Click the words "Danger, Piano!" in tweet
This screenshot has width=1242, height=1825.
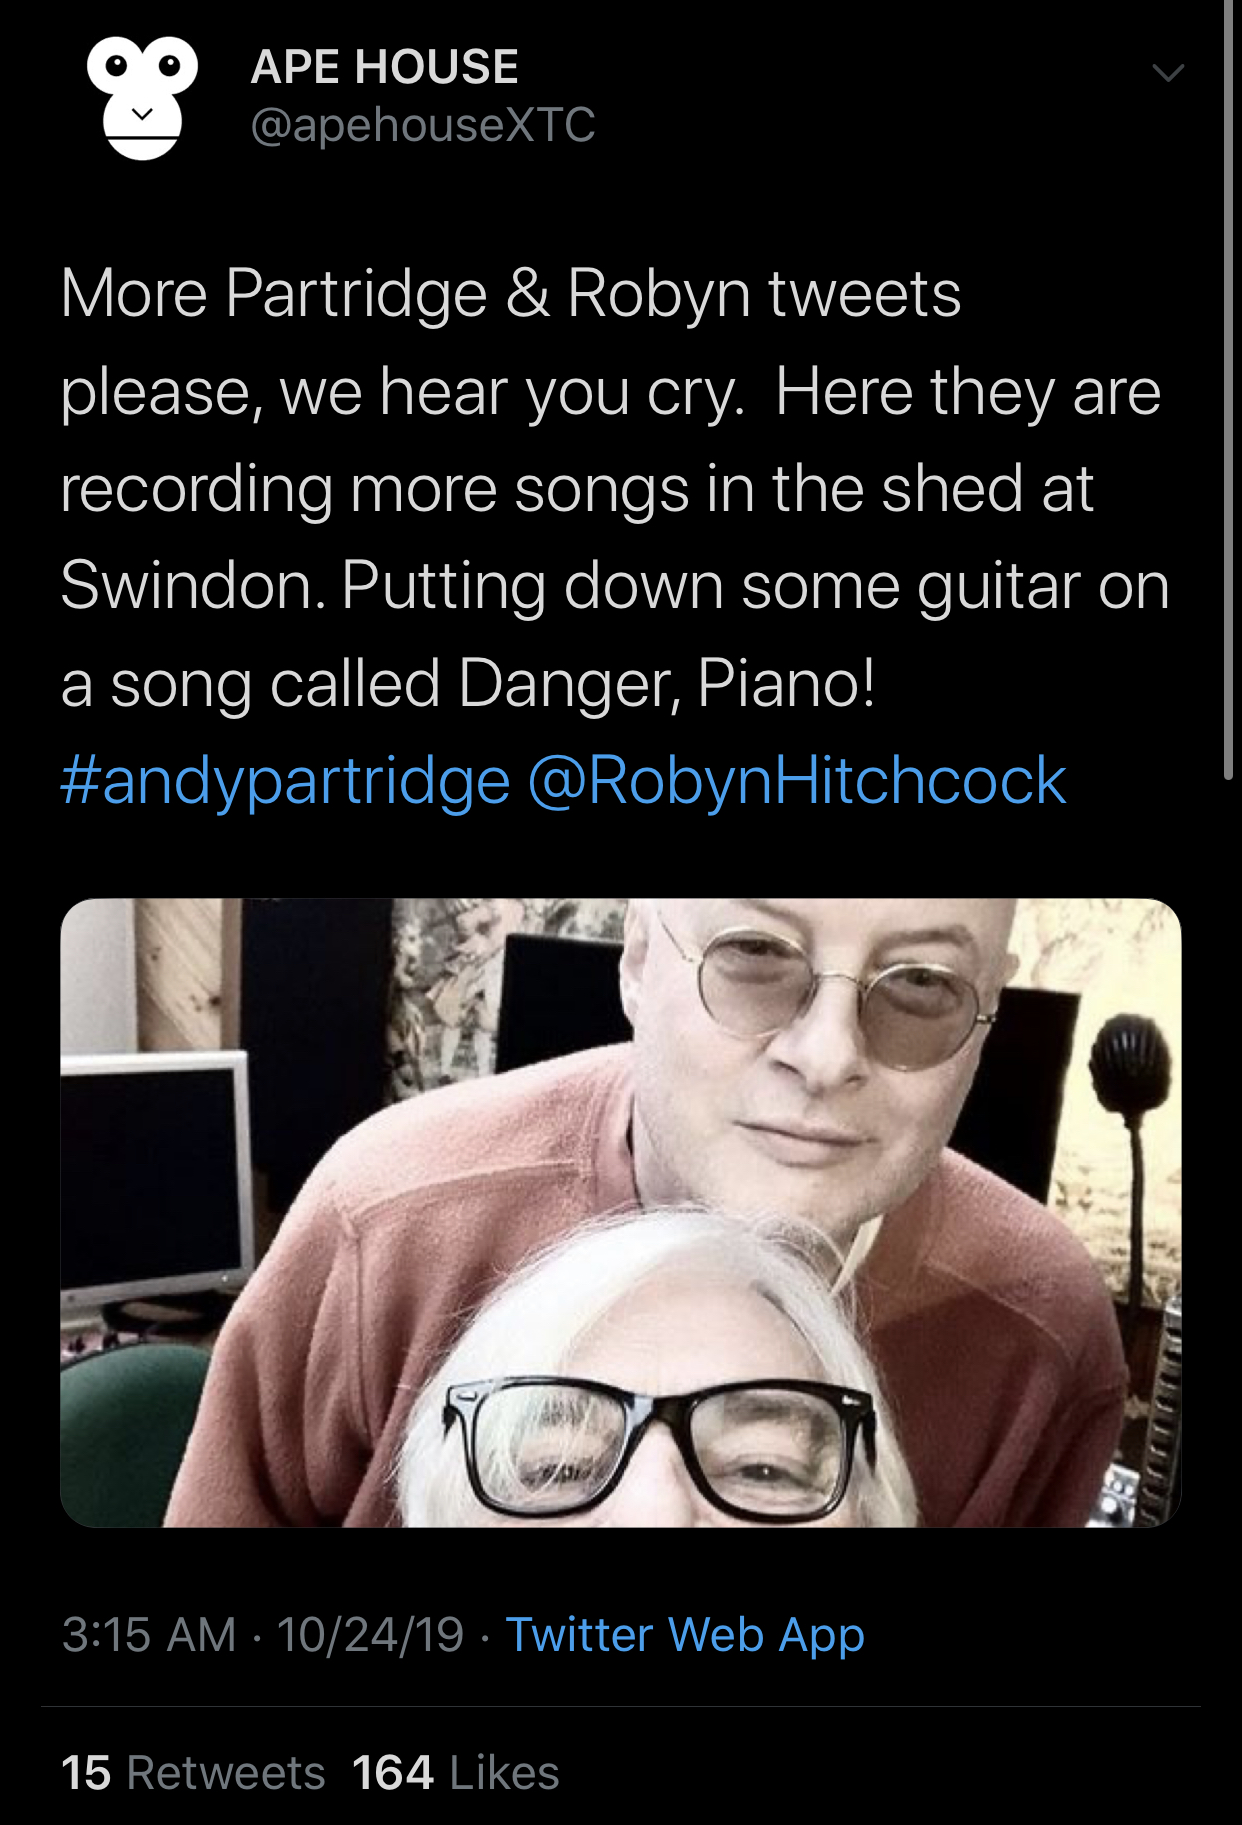click(x=667, y=684)
